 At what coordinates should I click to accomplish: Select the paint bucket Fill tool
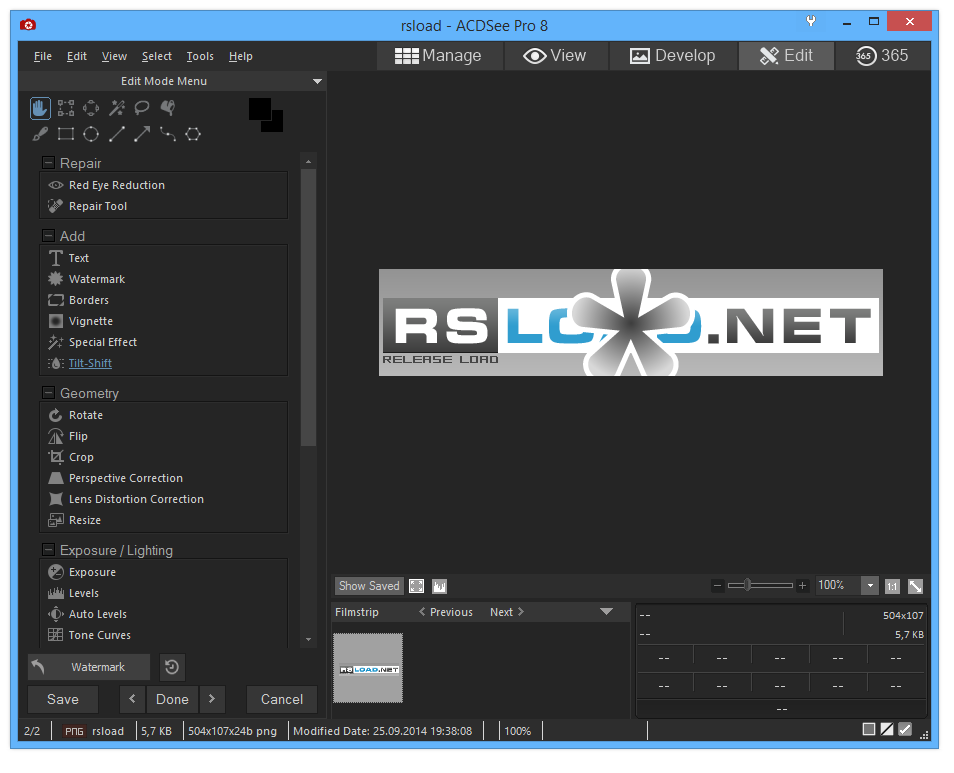point(167,108)
